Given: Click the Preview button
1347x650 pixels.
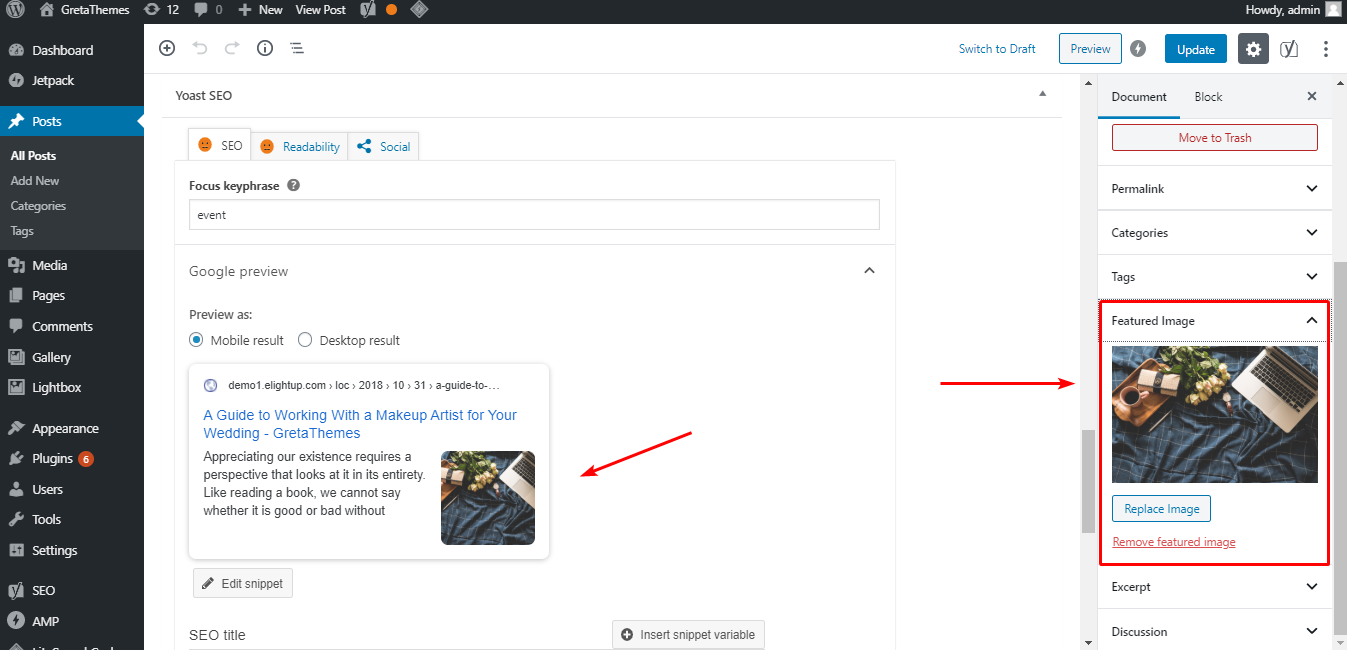Looking at the screenshot, I should pyautogui.click(x=1090, y=49).
